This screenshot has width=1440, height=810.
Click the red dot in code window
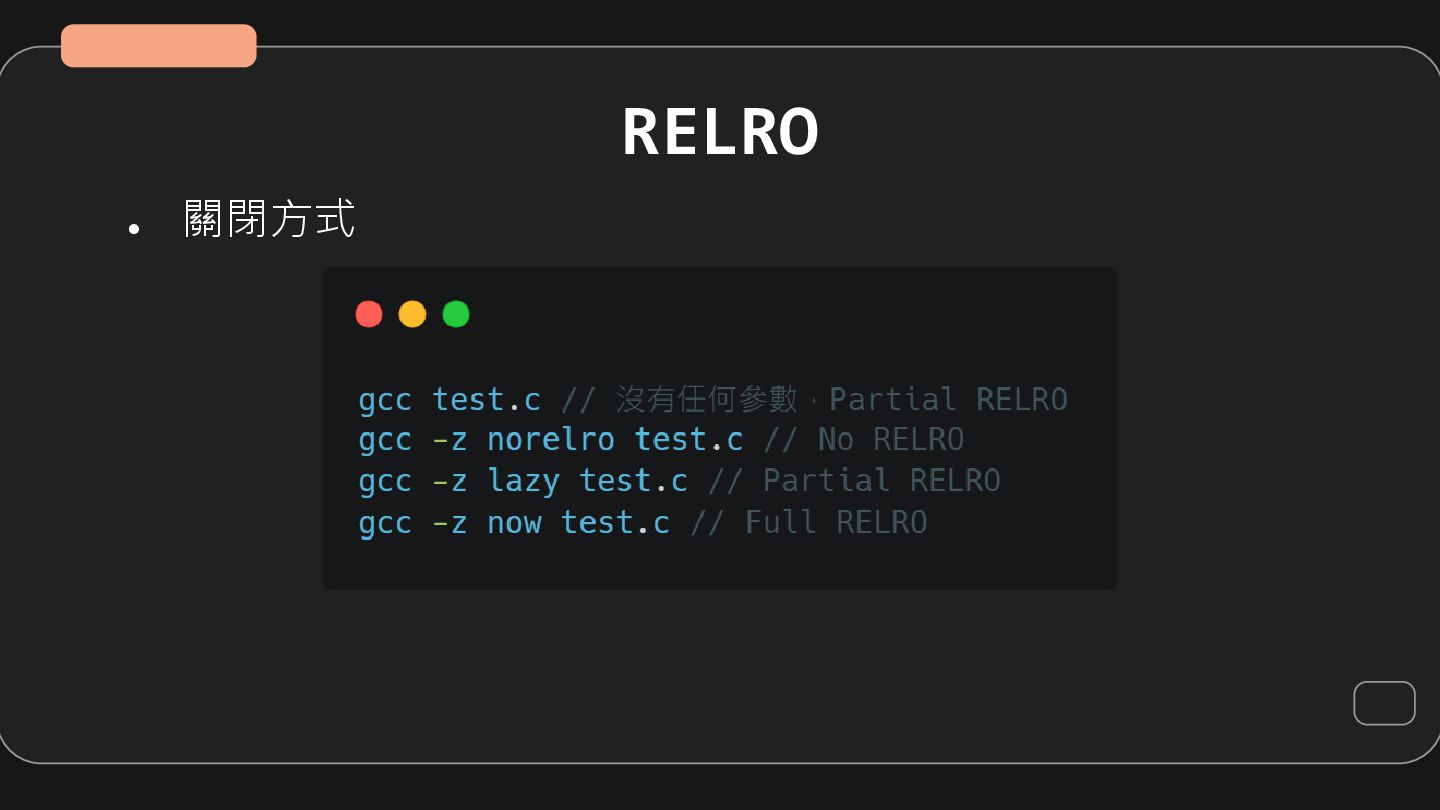[x=369, y=314]
